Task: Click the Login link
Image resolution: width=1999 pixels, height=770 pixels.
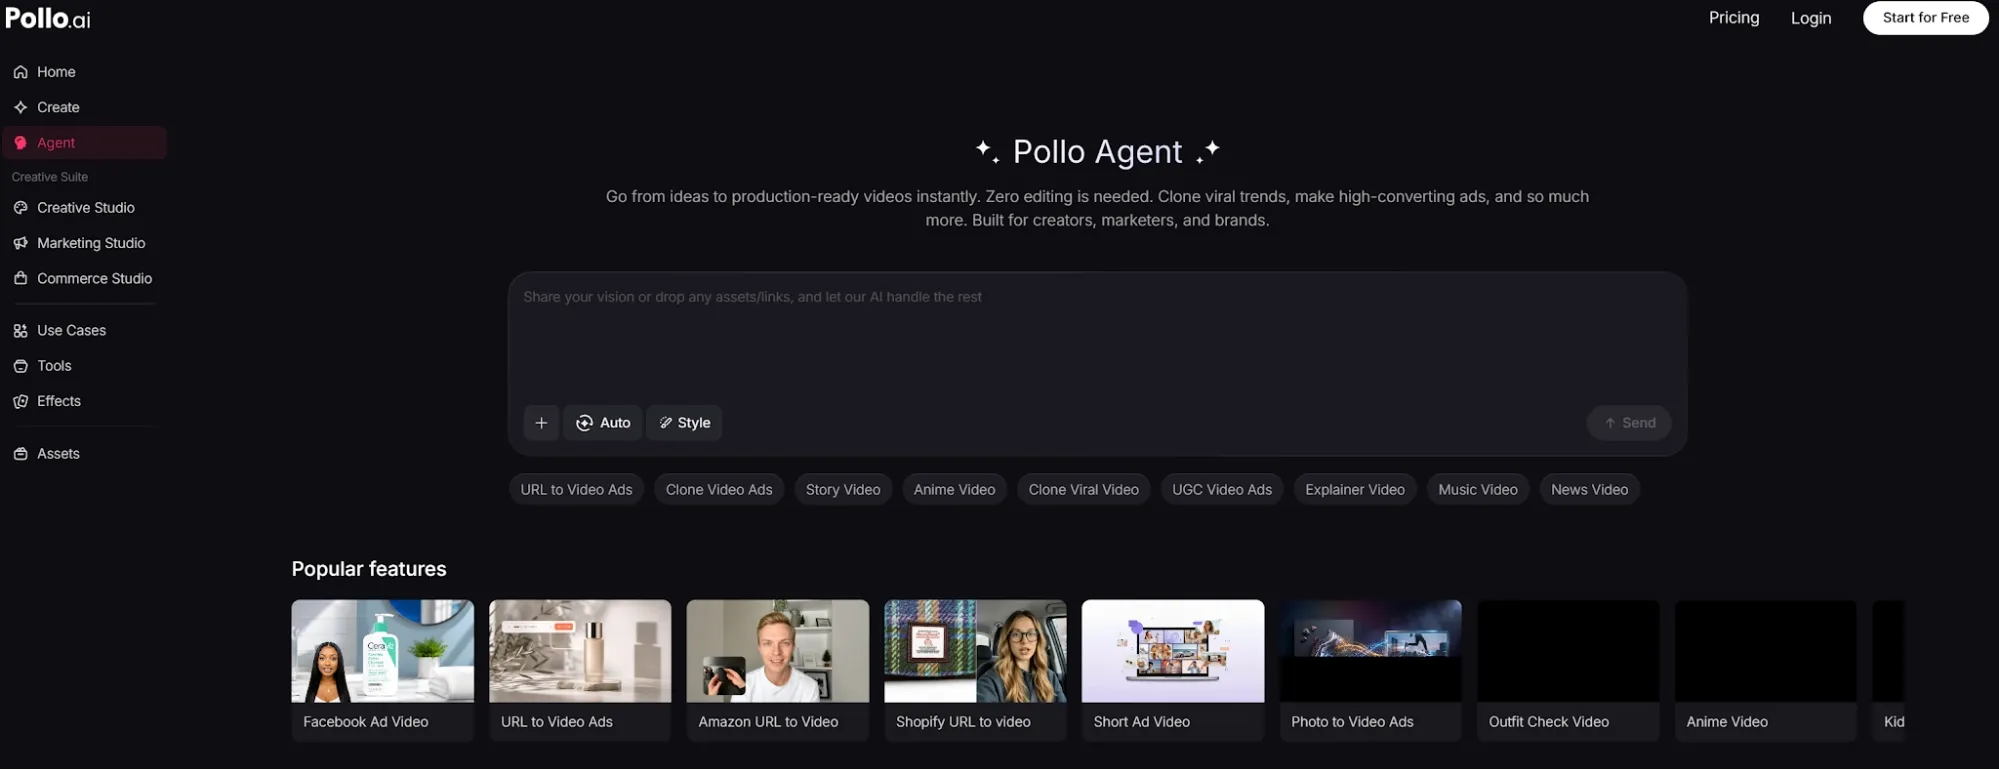Action: click(x=1811, y=18)
